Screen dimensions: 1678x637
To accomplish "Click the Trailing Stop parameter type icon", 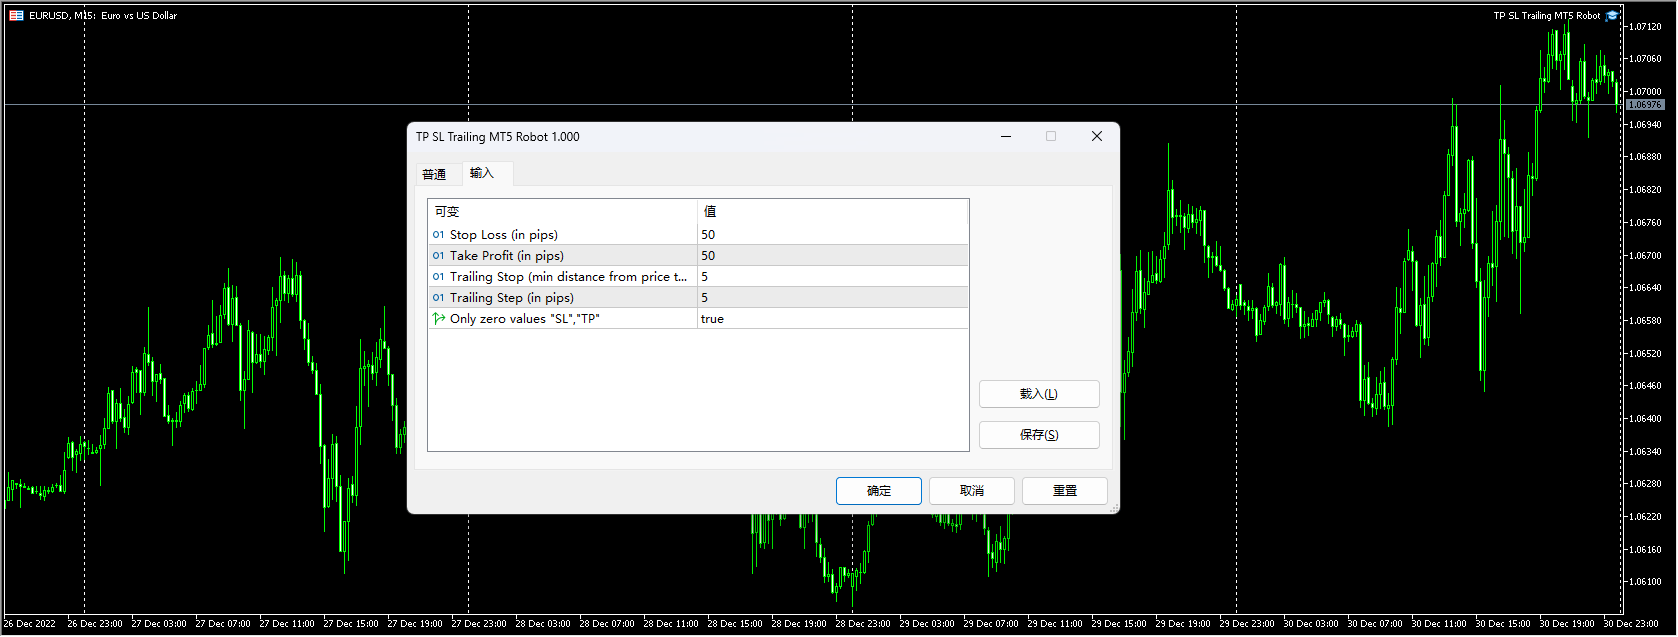I will coord(438,277).
